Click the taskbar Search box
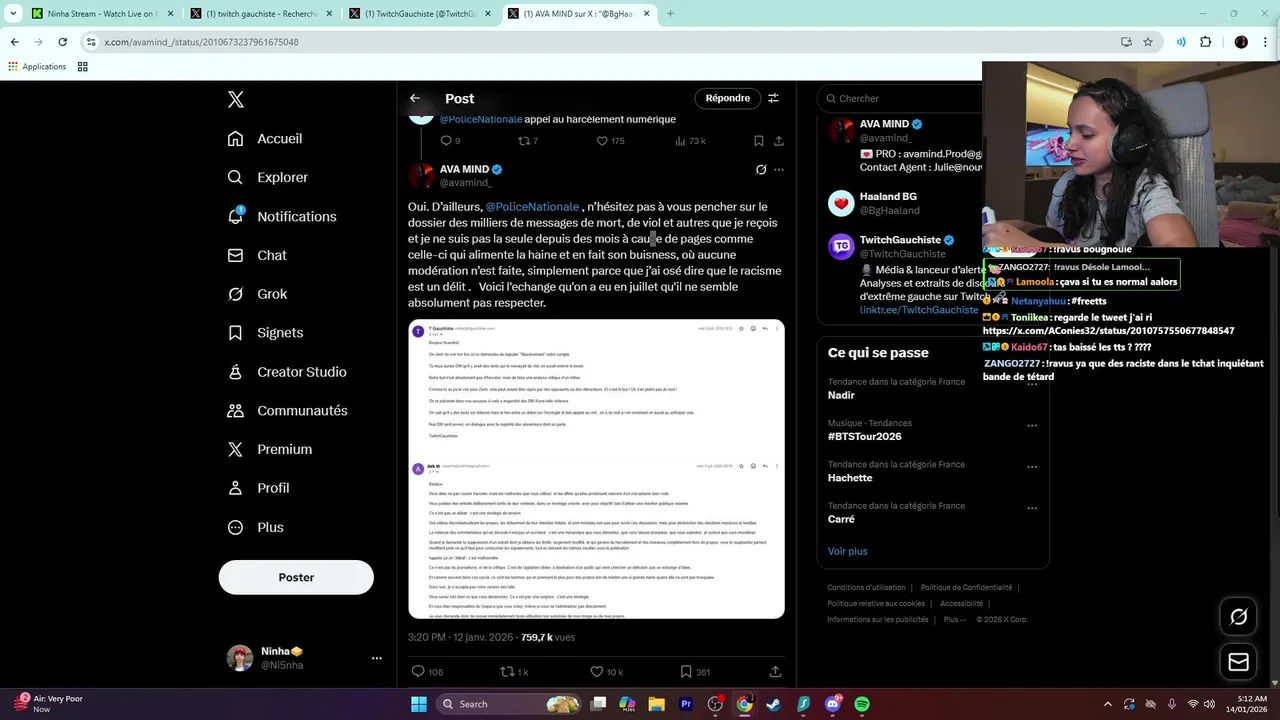This screenshot has height=720, width=1280. (510, 704)
